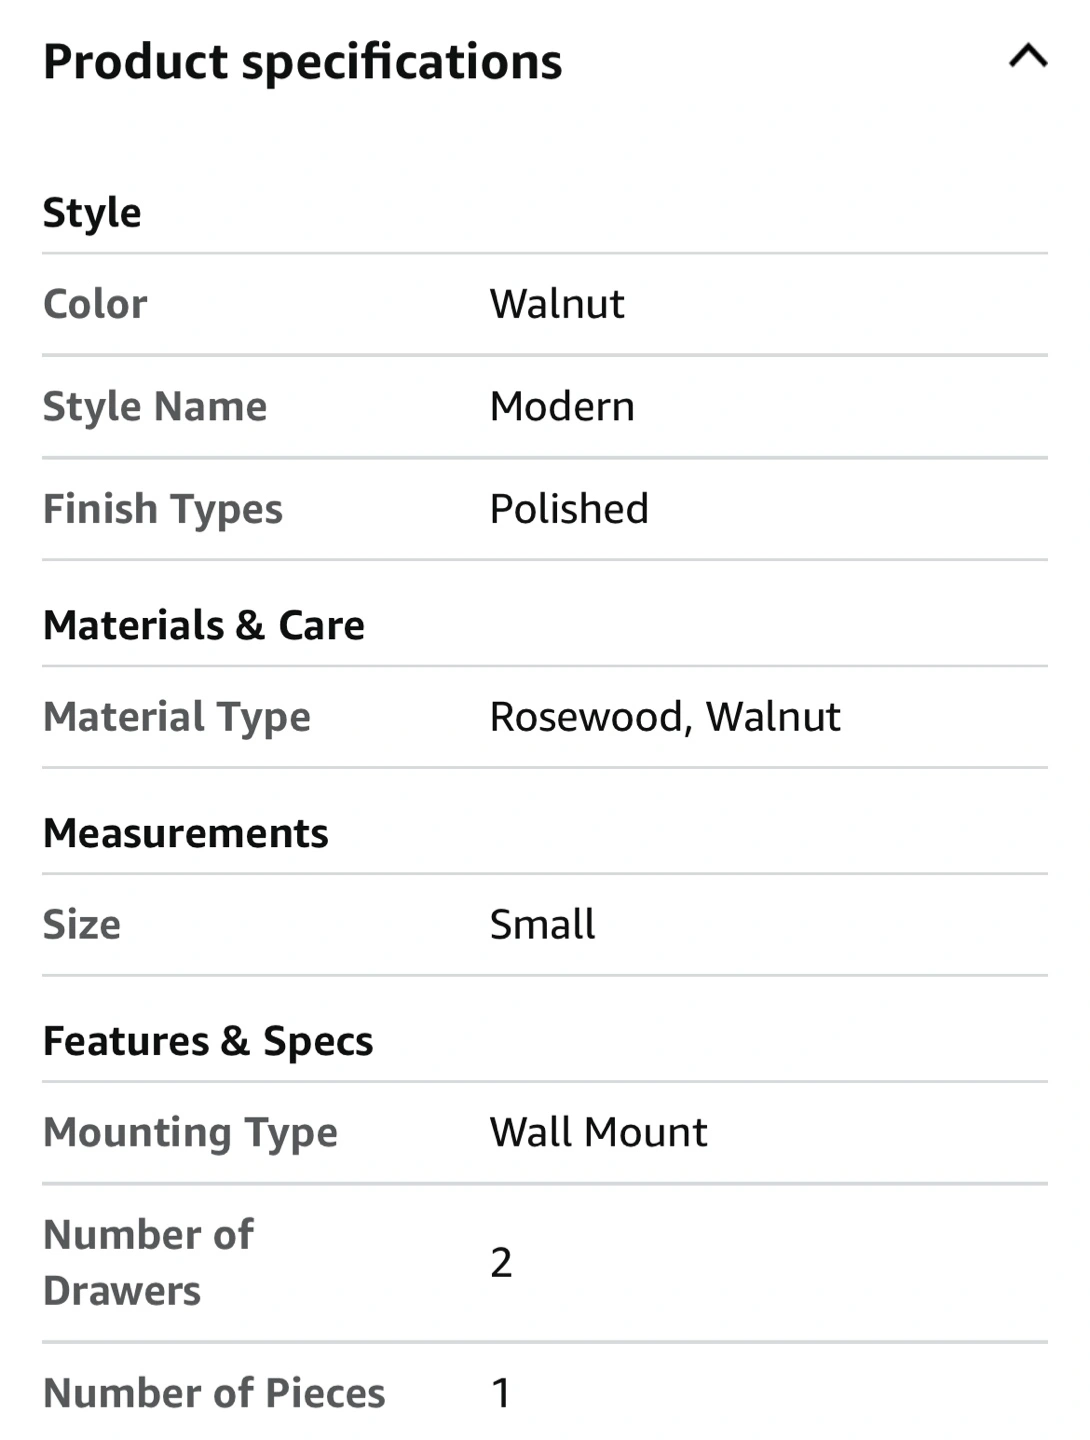This screenshot has width=1090, height=1440.
Task: Select the Walnut color value
Action: point(557,304)
